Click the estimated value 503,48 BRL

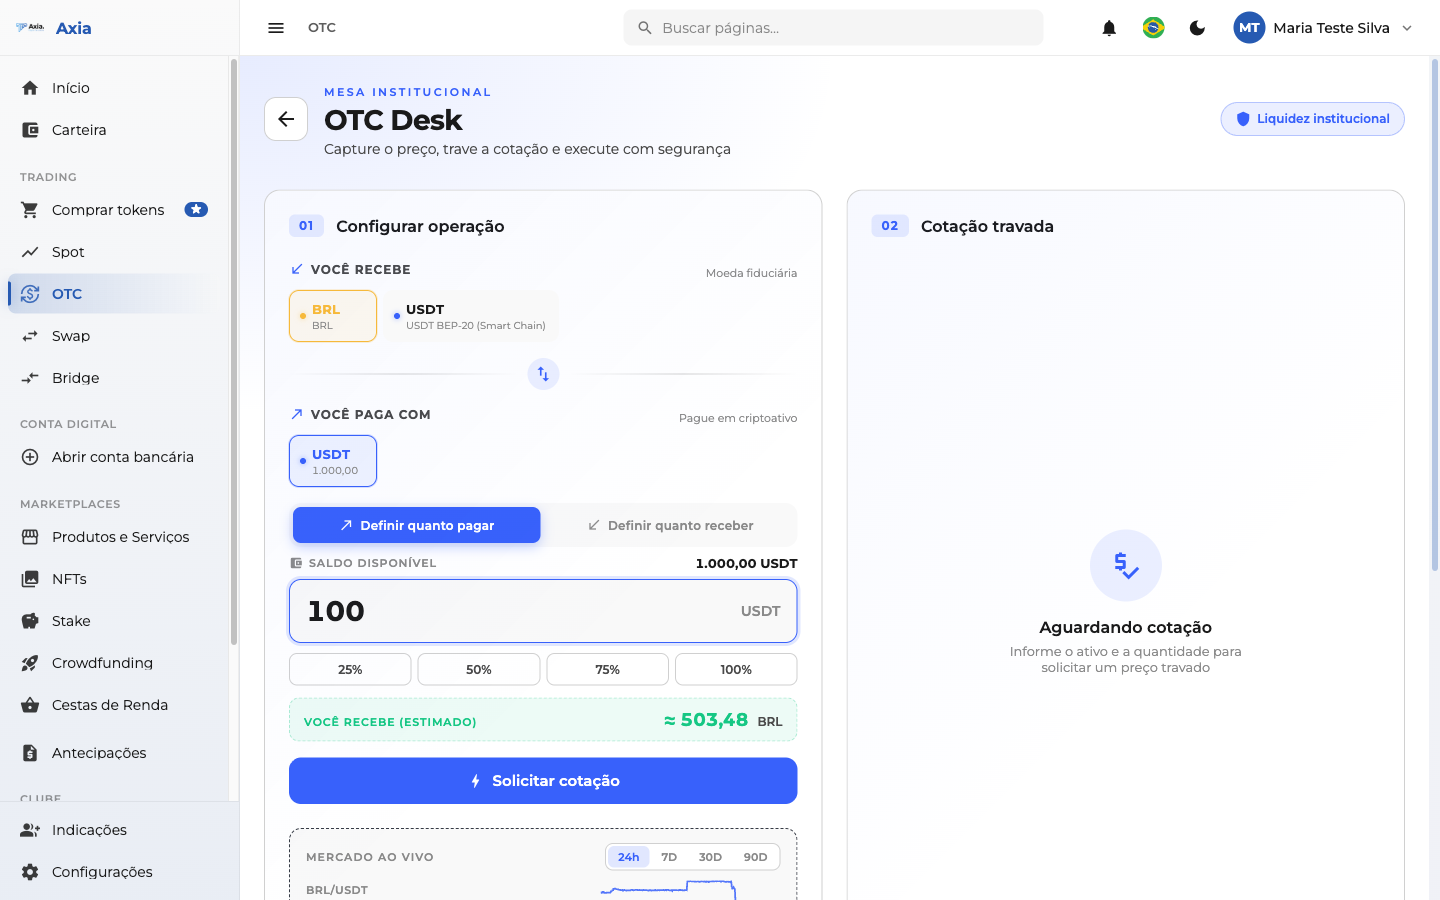[723, 720]
